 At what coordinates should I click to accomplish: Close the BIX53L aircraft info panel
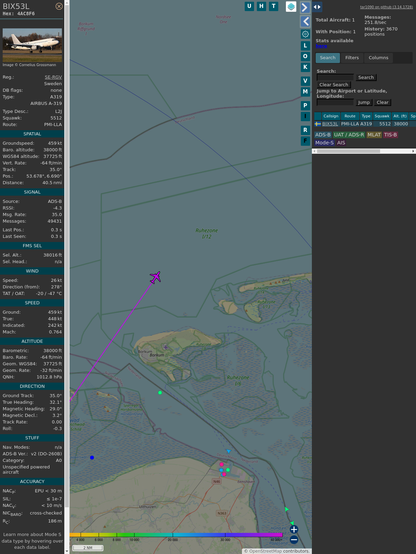(x=59, y=6)
